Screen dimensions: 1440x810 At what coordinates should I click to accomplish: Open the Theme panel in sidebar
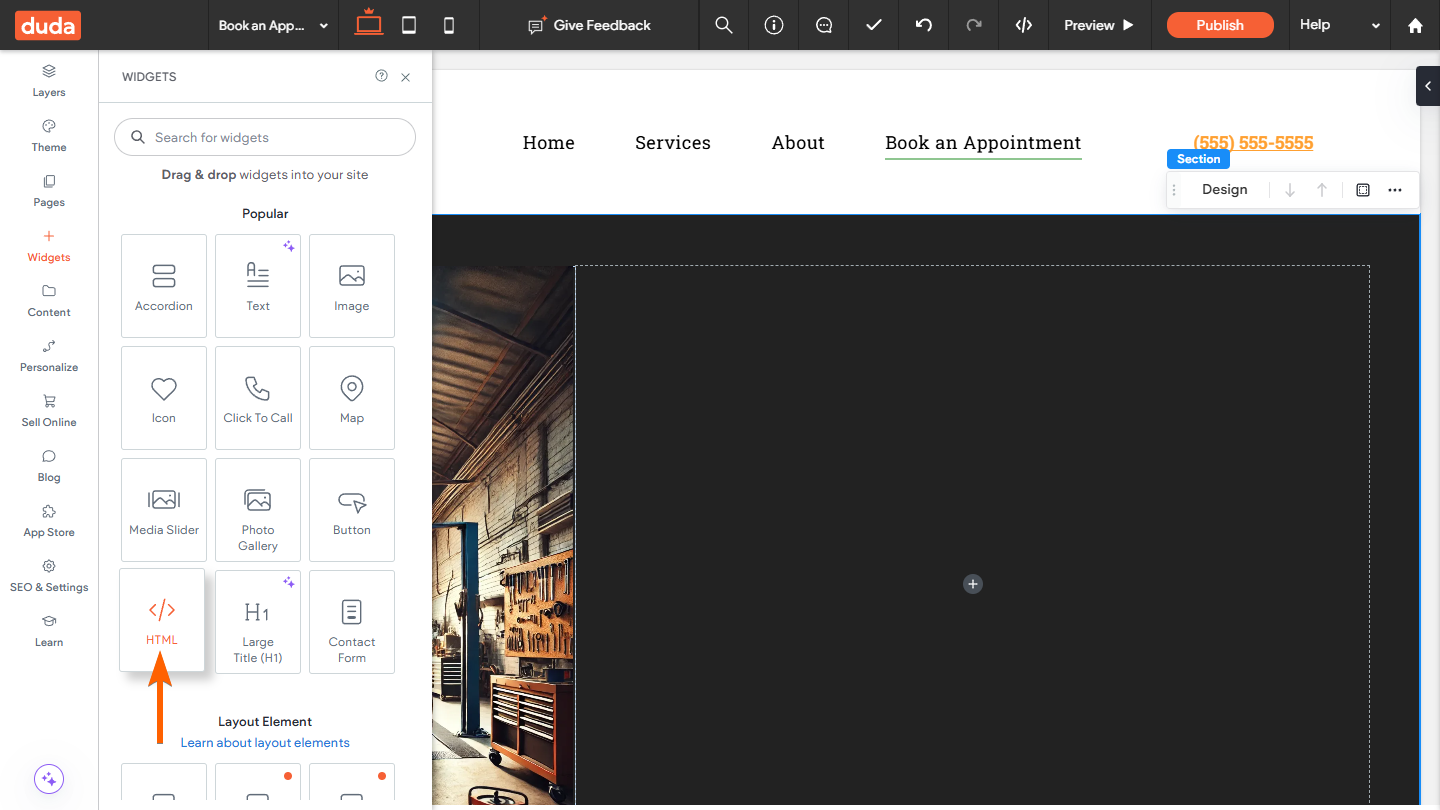tap(49, 135)
